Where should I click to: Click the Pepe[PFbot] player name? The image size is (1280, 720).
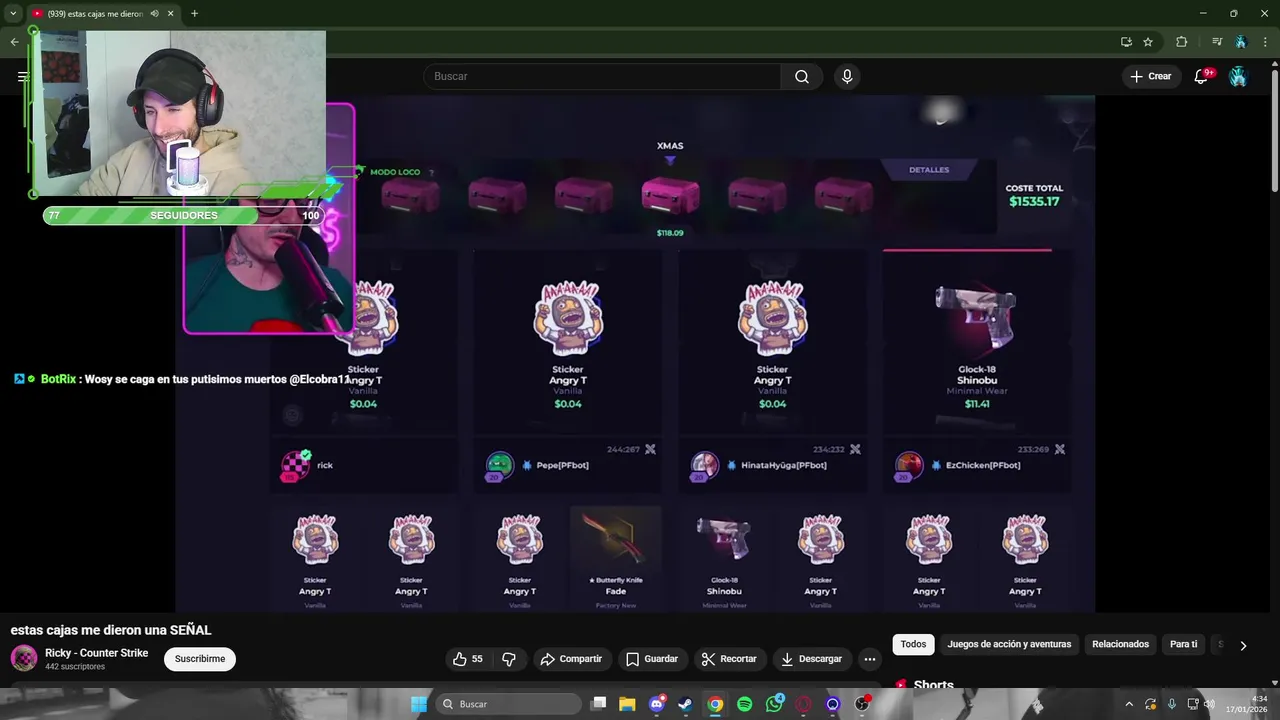click(562, 465)
